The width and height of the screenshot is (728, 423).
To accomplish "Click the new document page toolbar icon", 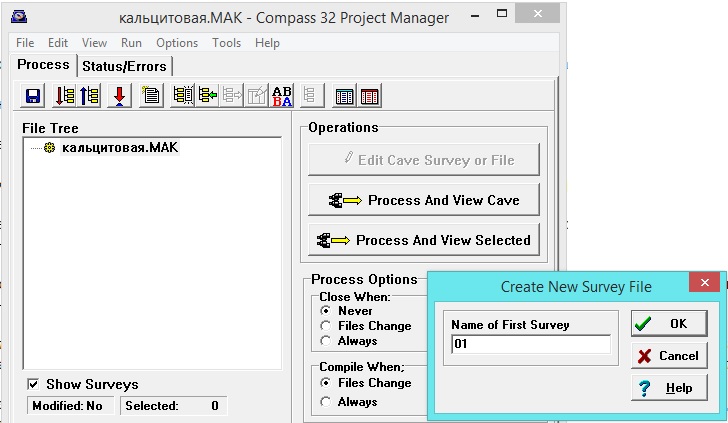I will pyautogui.click(x=152, y=96).
